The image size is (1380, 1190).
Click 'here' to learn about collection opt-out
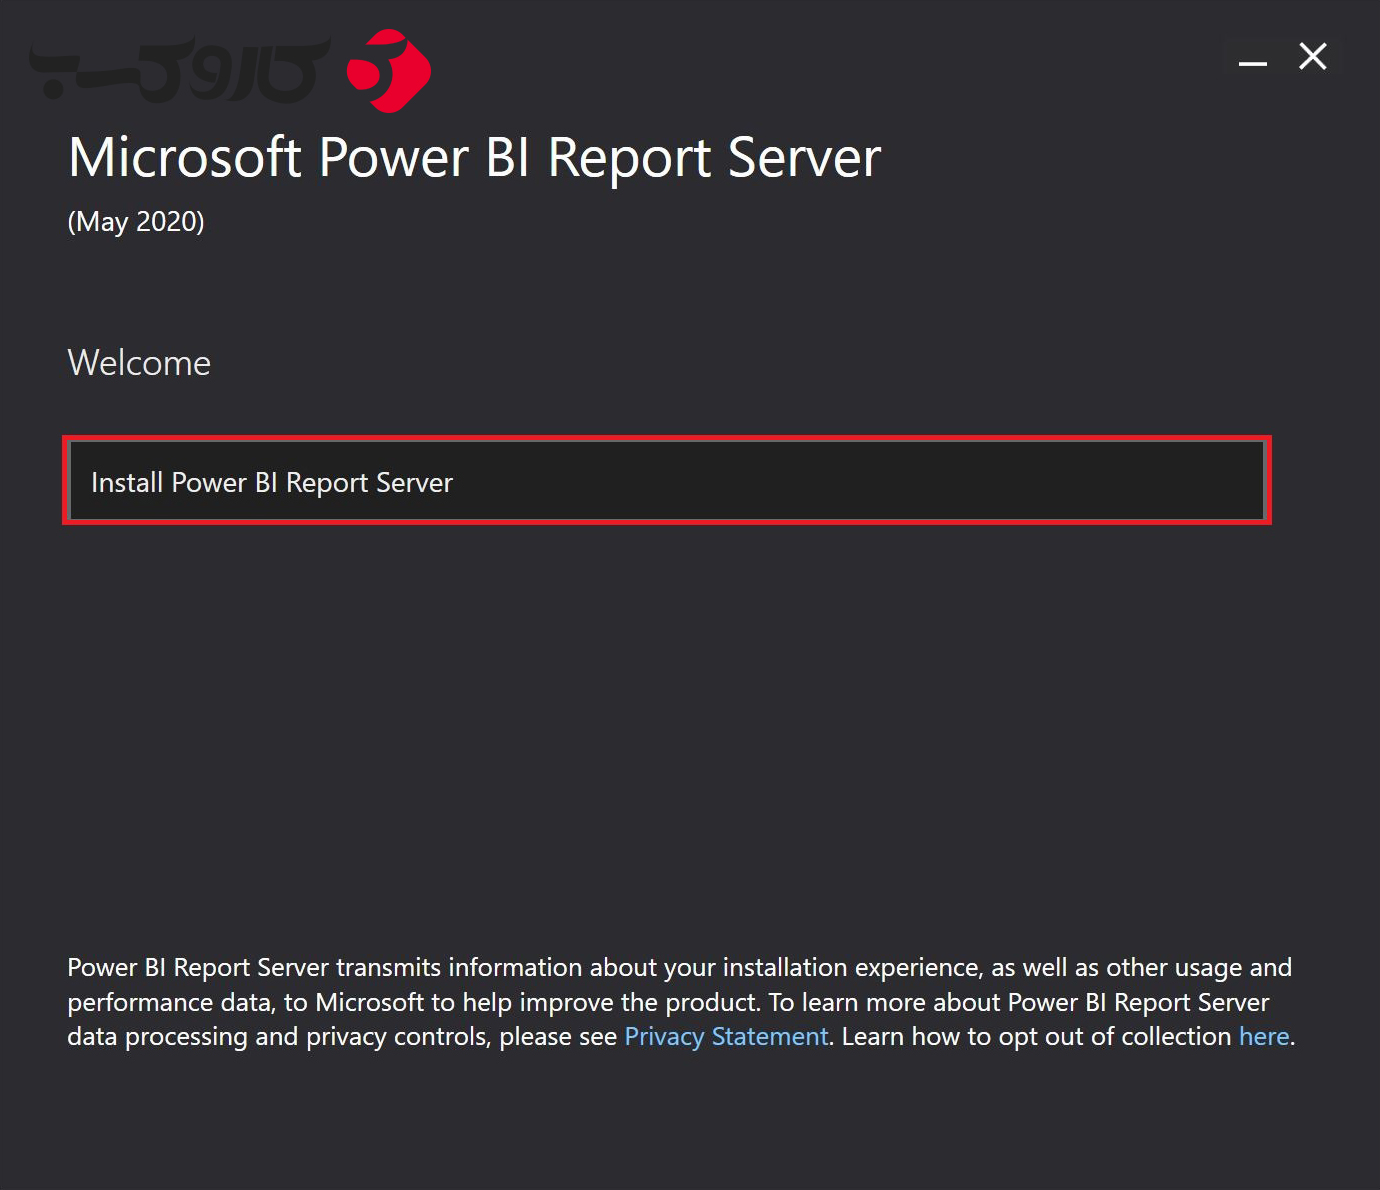[x=1263, y=1036]
